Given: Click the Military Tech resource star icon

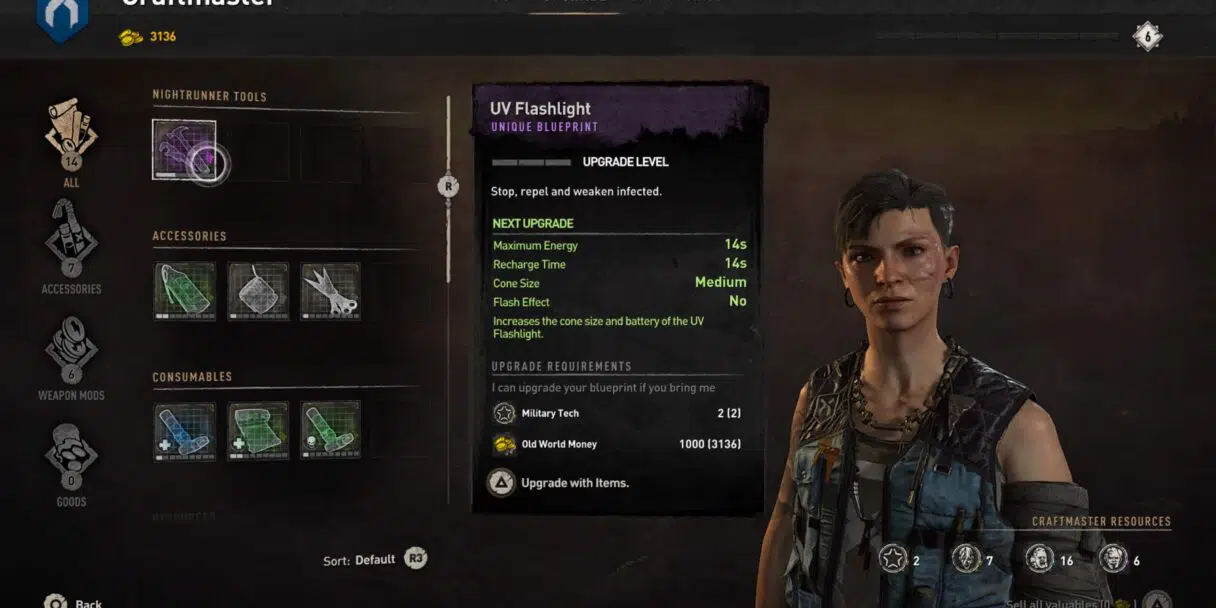Looking at the screenshot, I should point(893,558).
